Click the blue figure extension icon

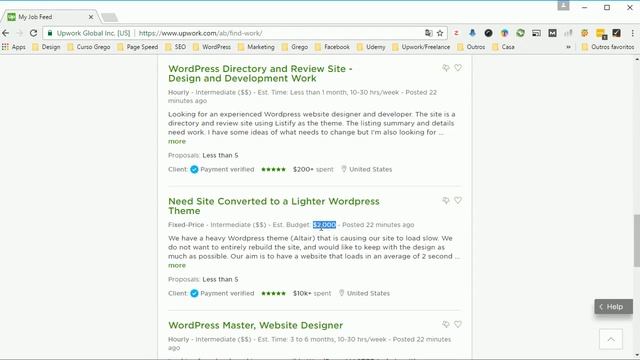[x=472, y=33]
